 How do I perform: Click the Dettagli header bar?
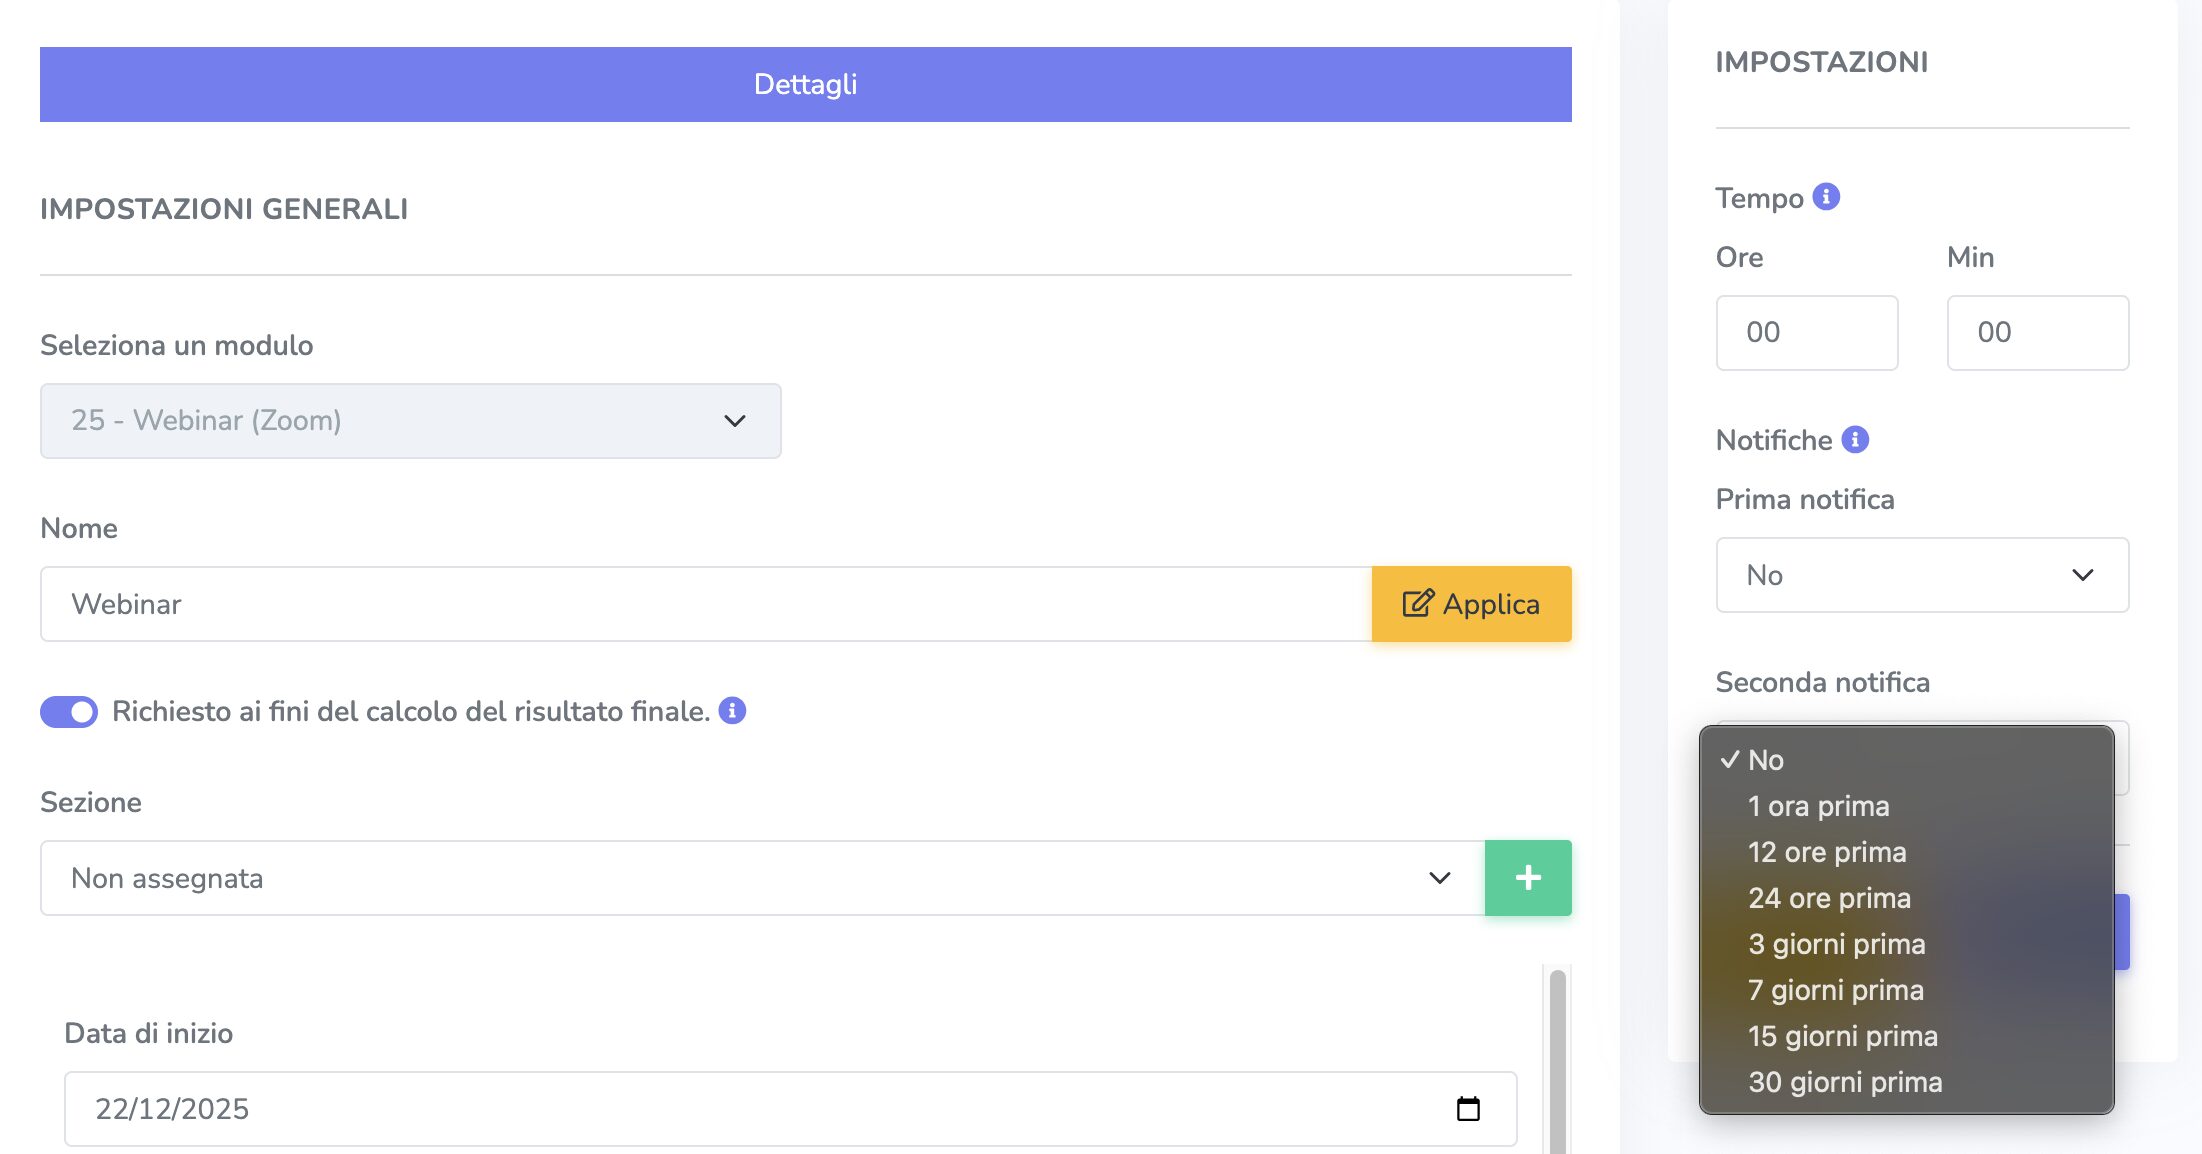[805, 84]
